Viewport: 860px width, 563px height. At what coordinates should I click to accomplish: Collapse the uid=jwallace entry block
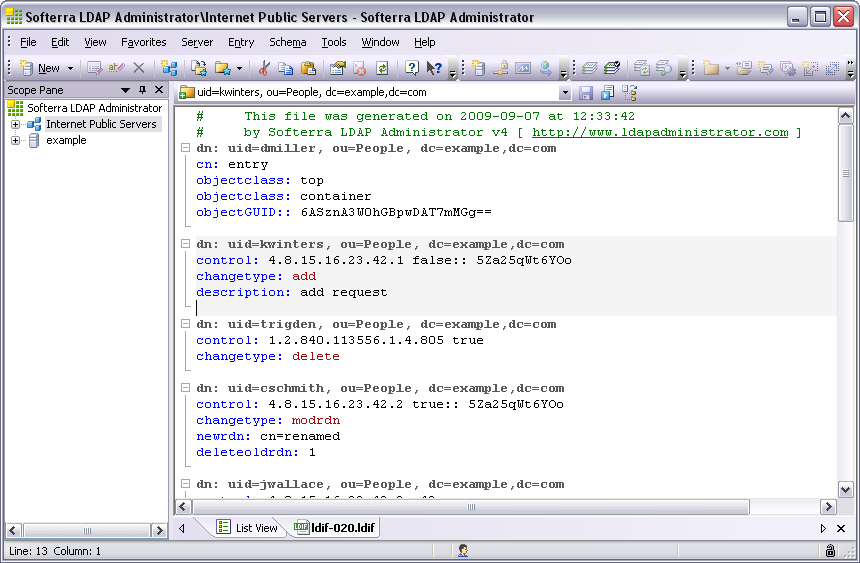click(x=185, y=483)
